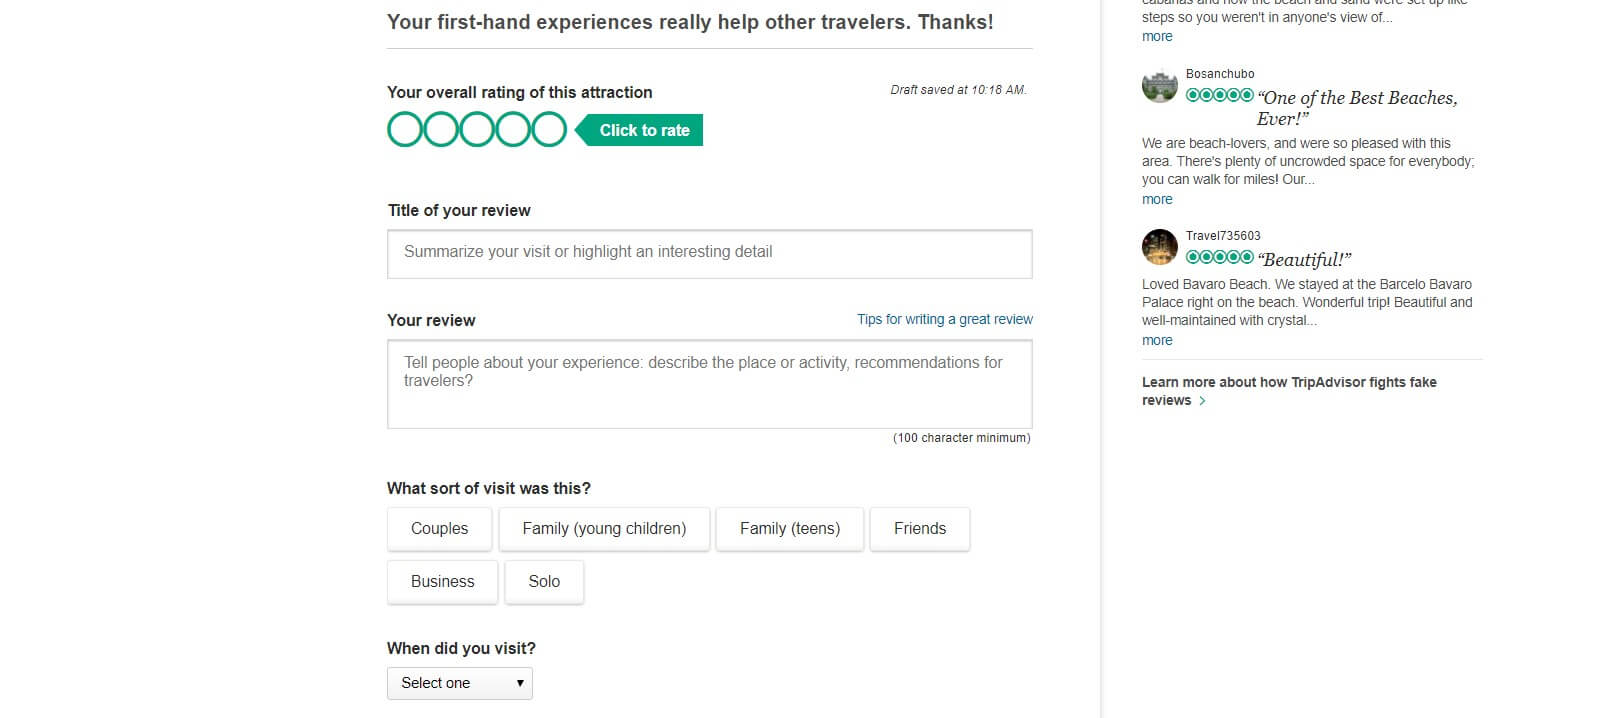Viewport: 1624px width, 718px height.
Task: Focus the 'Title of your review' field
Action: click(709, 254)
